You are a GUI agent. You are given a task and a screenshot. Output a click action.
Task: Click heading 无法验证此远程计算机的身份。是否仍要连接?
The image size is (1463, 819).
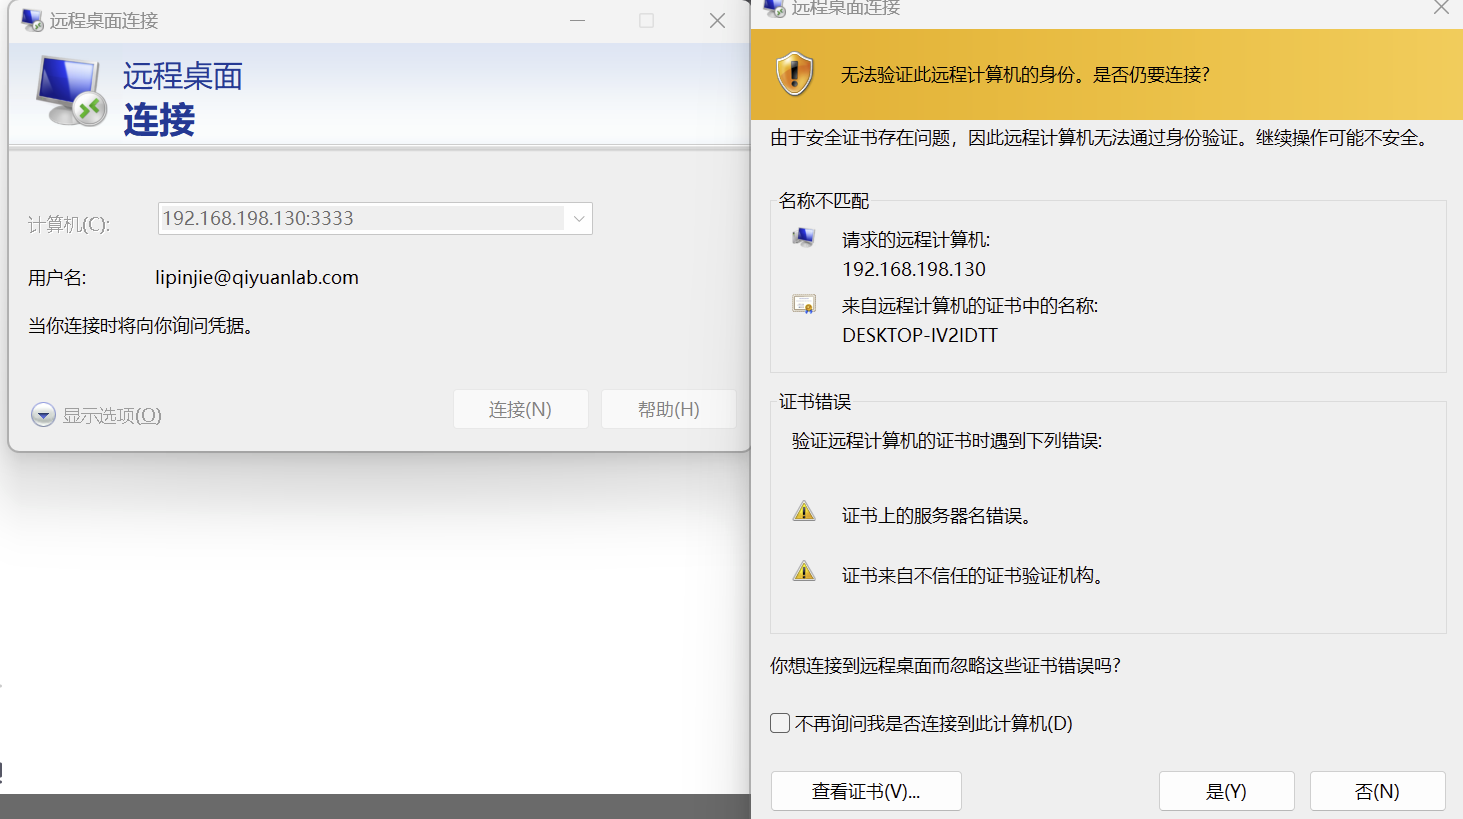pos(1025,75)
